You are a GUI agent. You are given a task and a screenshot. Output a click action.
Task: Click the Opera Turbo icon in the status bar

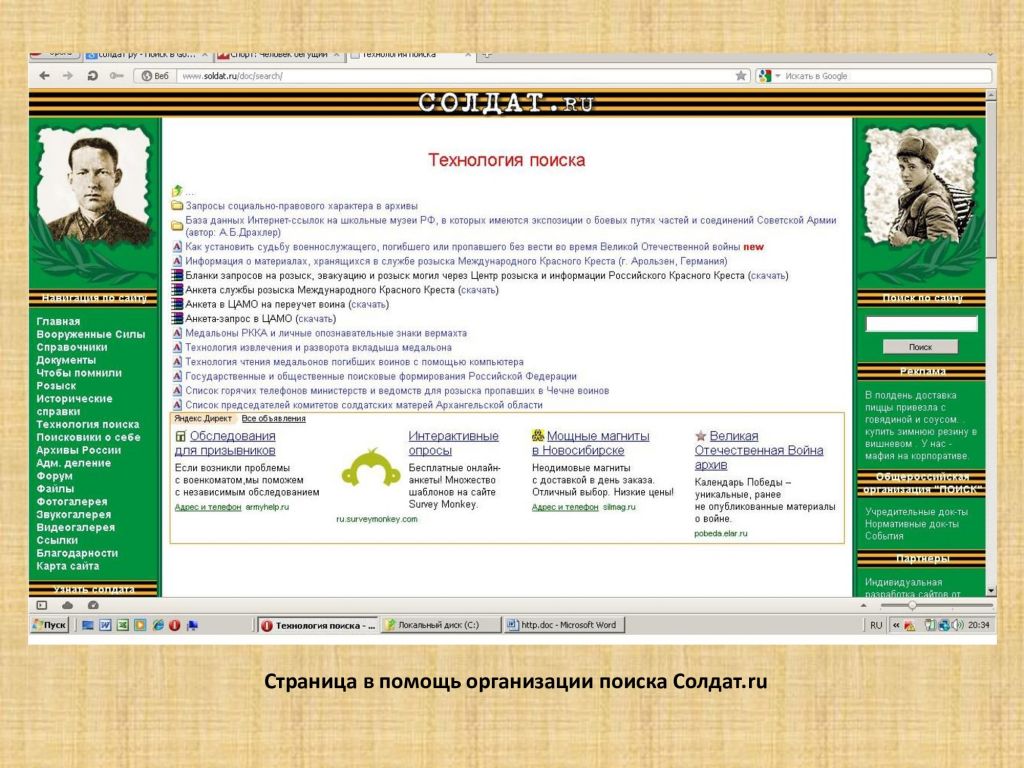(93, 605)
